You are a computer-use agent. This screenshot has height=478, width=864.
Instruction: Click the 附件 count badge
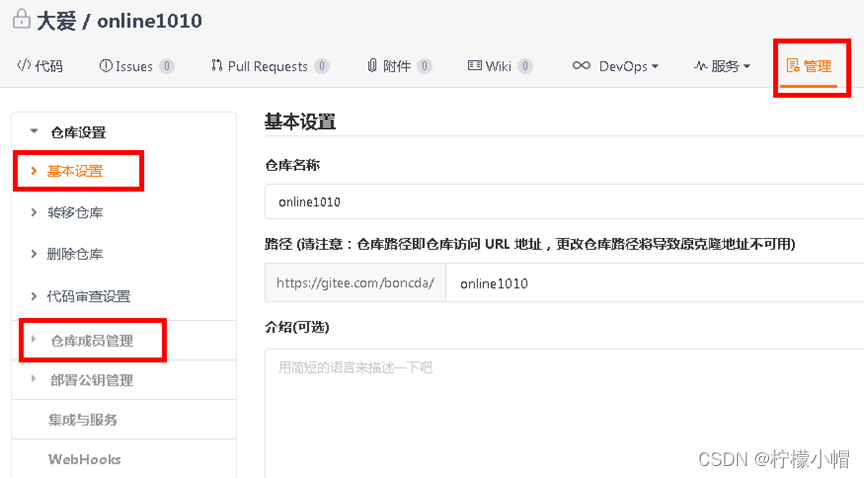coord(424,66)
